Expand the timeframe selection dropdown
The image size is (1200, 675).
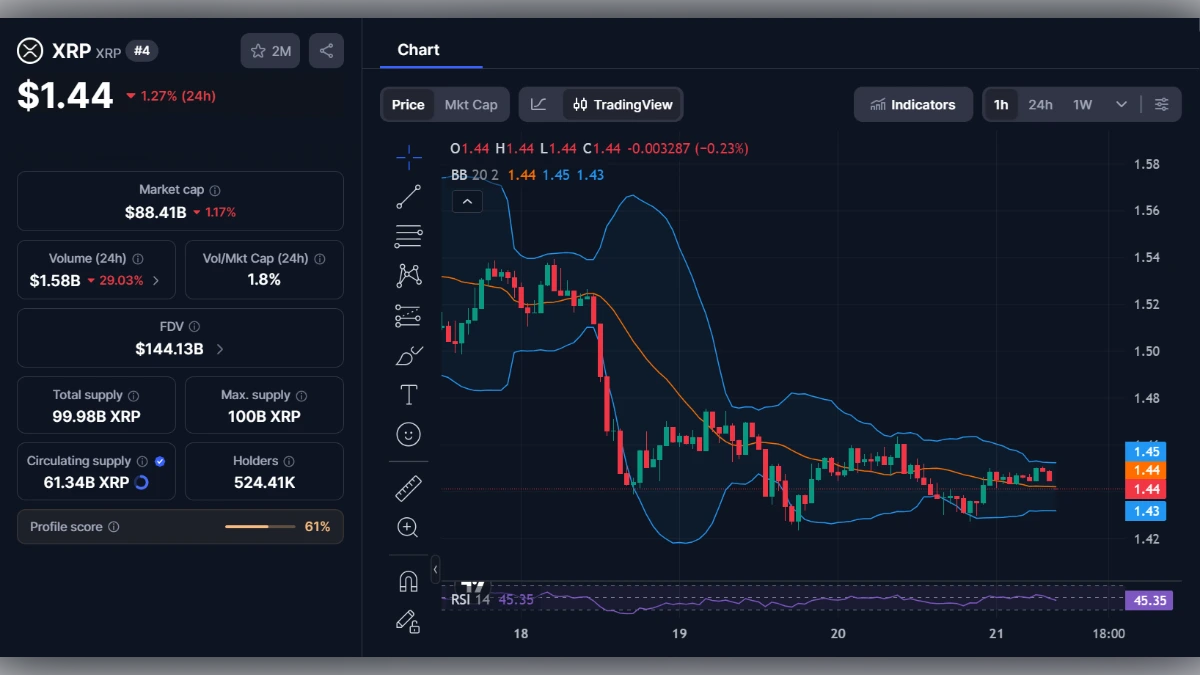point(1121,103)
